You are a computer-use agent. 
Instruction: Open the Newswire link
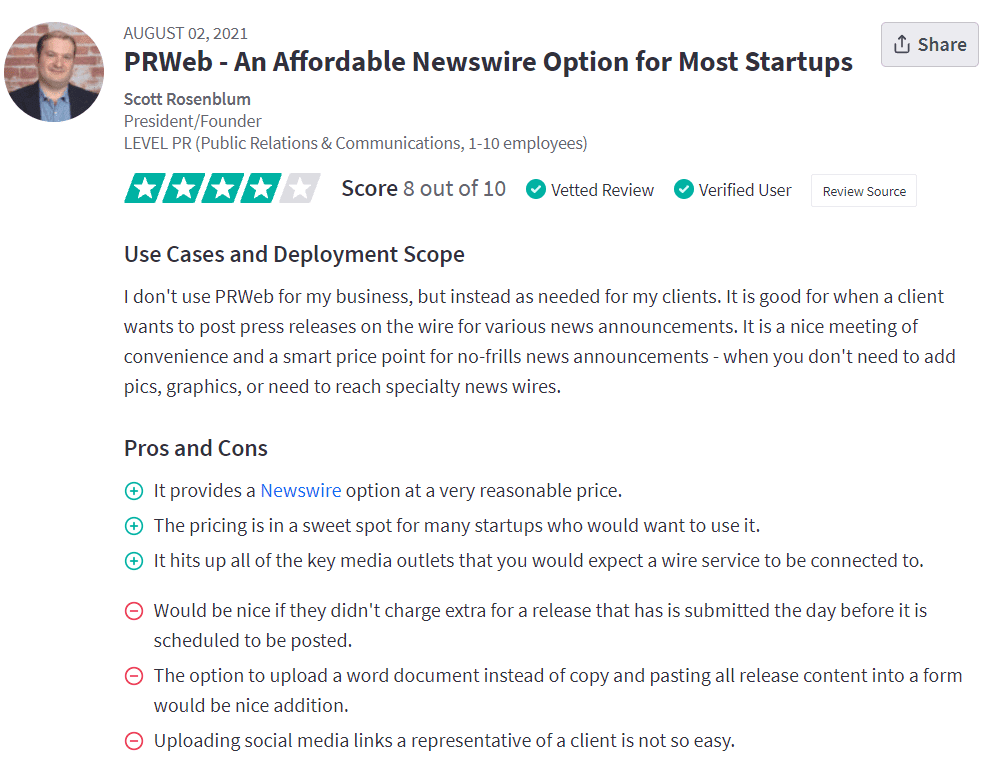(x=301, y=490)
